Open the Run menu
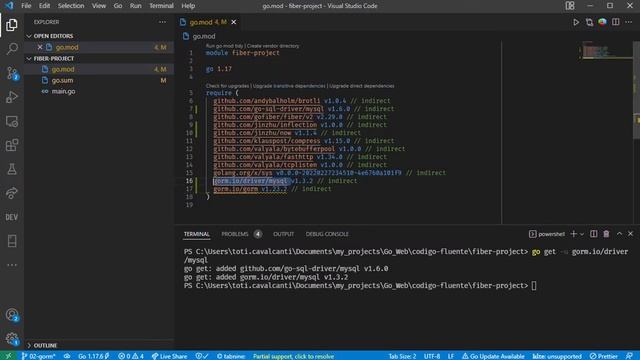This screenshot has height=360, width=640. pyautogui.click(x=136, y=6)
